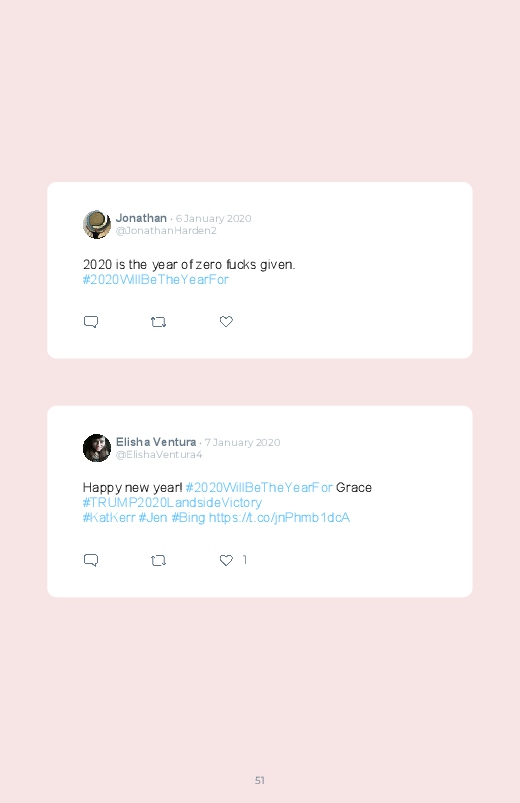The height and width of the screenshot is (803, 520).
Task: Click reply icon on Elisha Ventura's tweet
Action: (91, 560)
